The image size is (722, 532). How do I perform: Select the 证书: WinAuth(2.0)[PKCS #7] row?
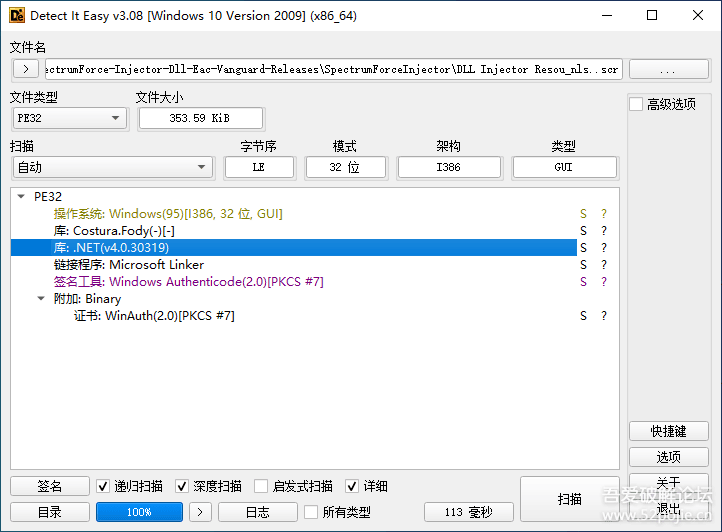point(294,316)
